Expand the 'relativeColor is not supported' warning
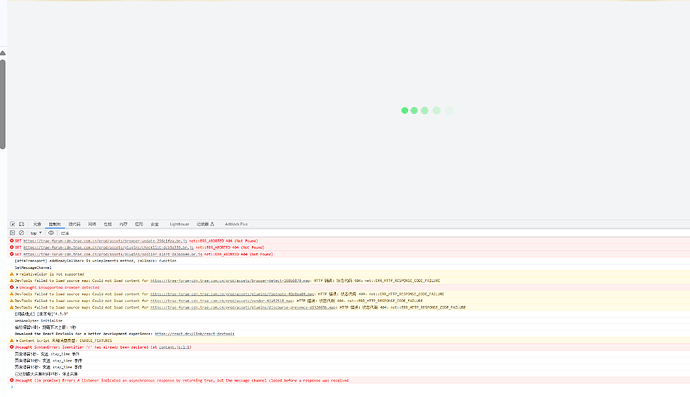This screenshot has width=690, height=397. (x=17, y=274)
